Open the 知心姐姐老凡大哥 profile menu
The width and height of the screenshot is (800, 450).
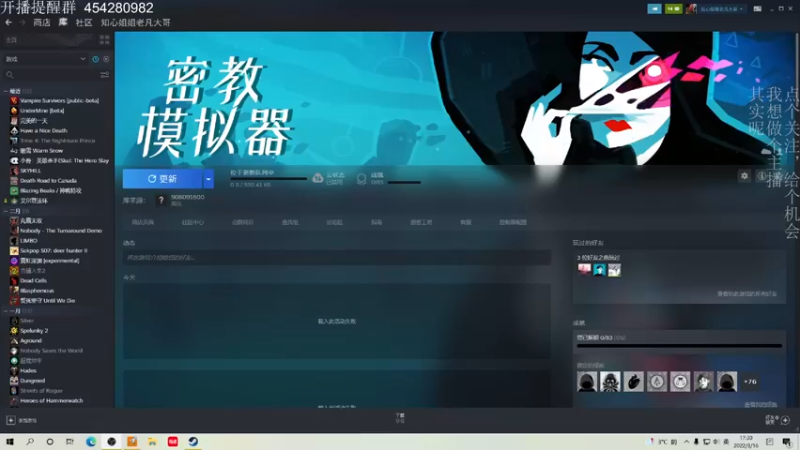point(135,22)
